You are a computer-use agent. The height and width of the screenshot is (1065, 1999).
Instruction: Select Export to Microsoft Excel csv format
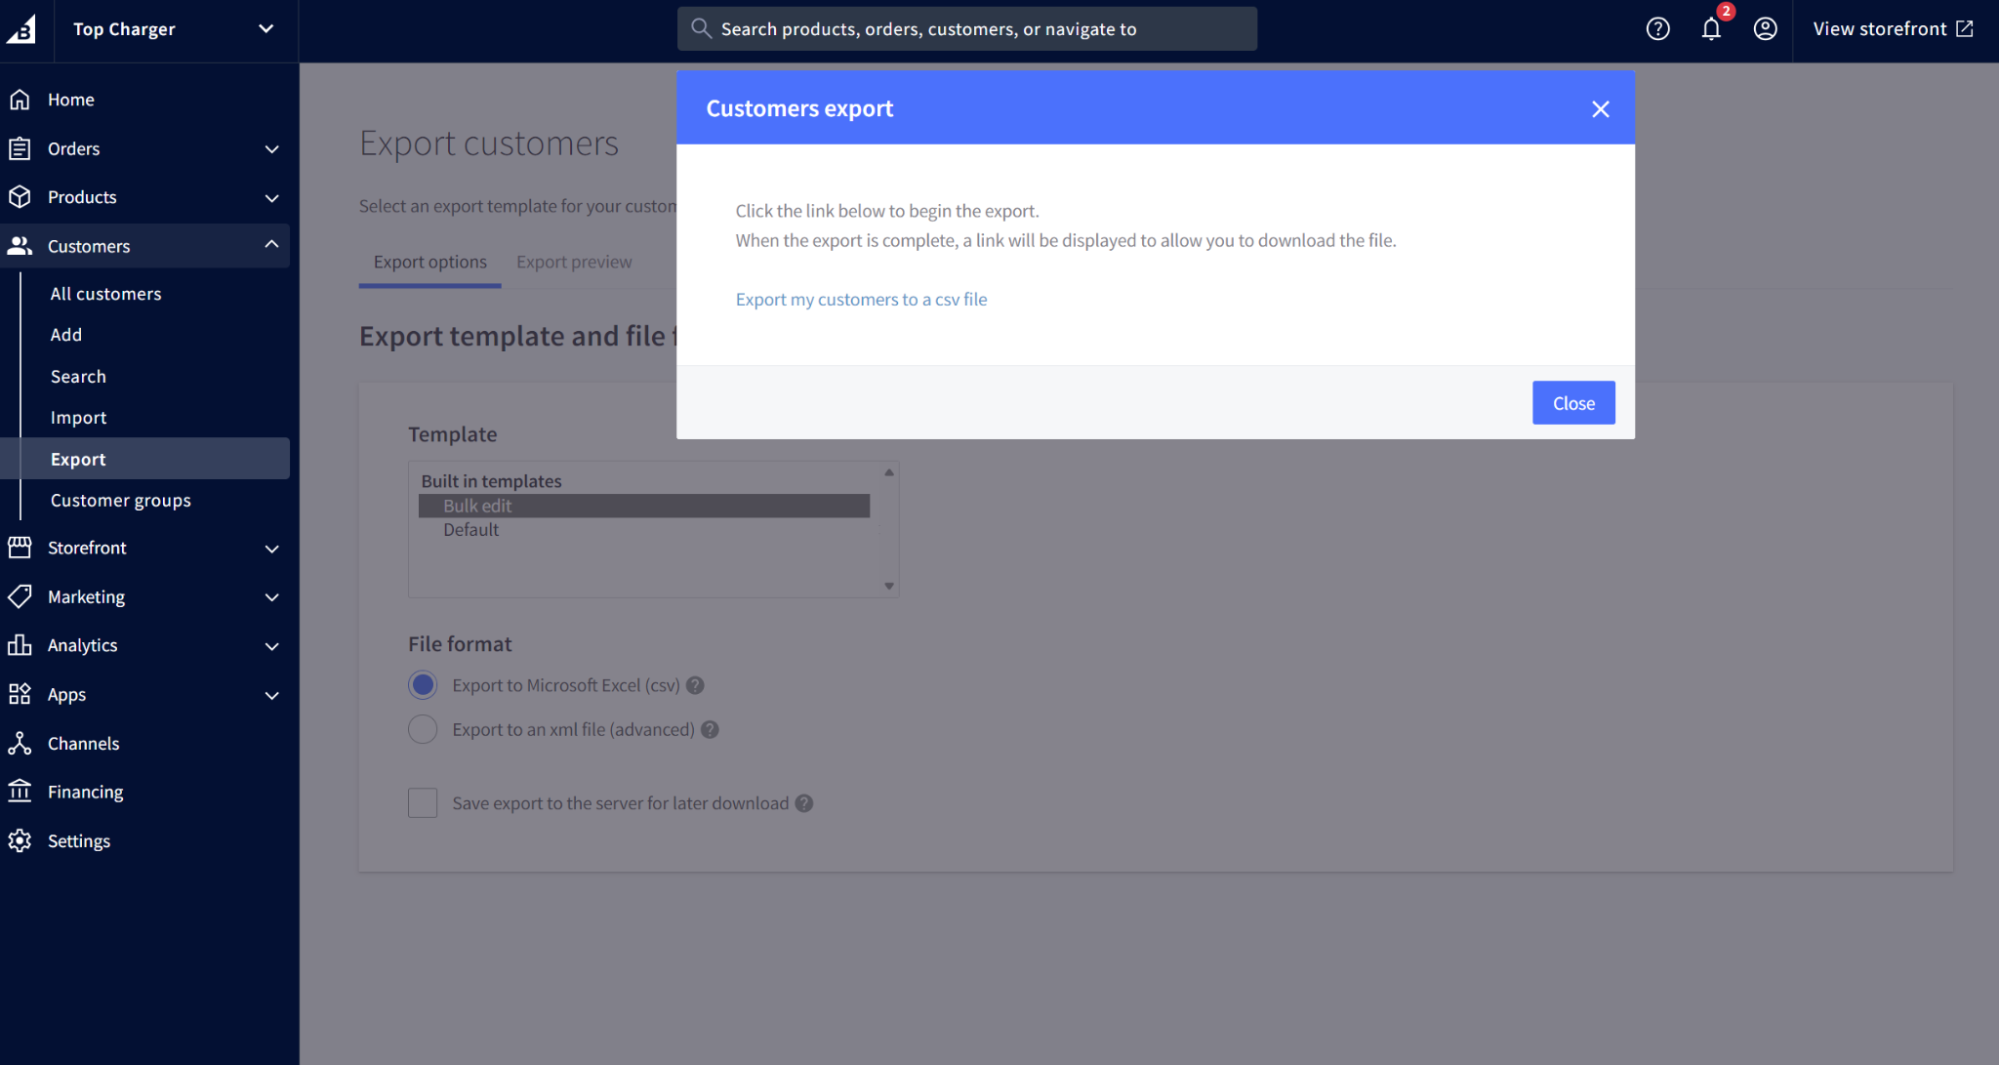click(422, 685)
